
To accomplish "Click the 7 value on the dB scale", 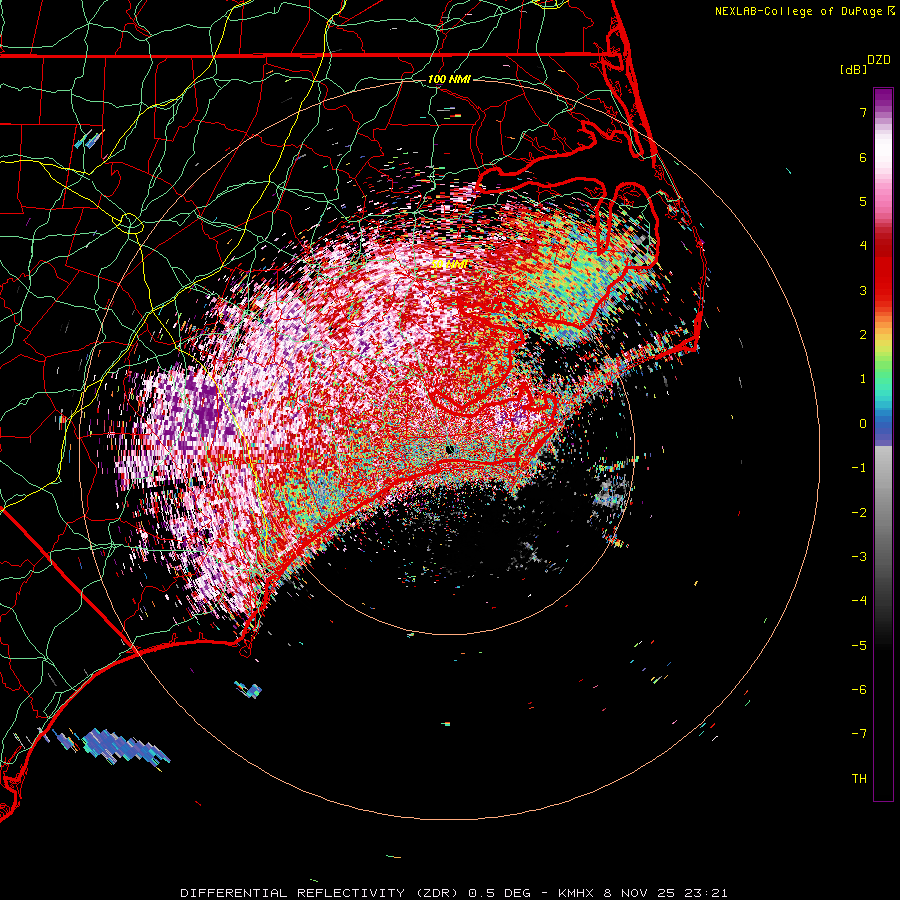I will [x=863, y=112].
